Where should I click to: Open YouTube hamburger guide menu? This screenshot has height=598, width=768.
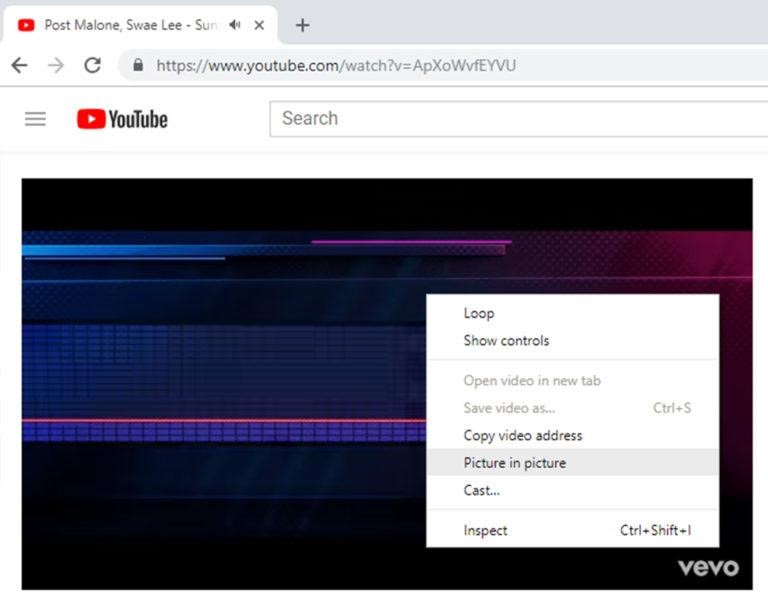35,119
